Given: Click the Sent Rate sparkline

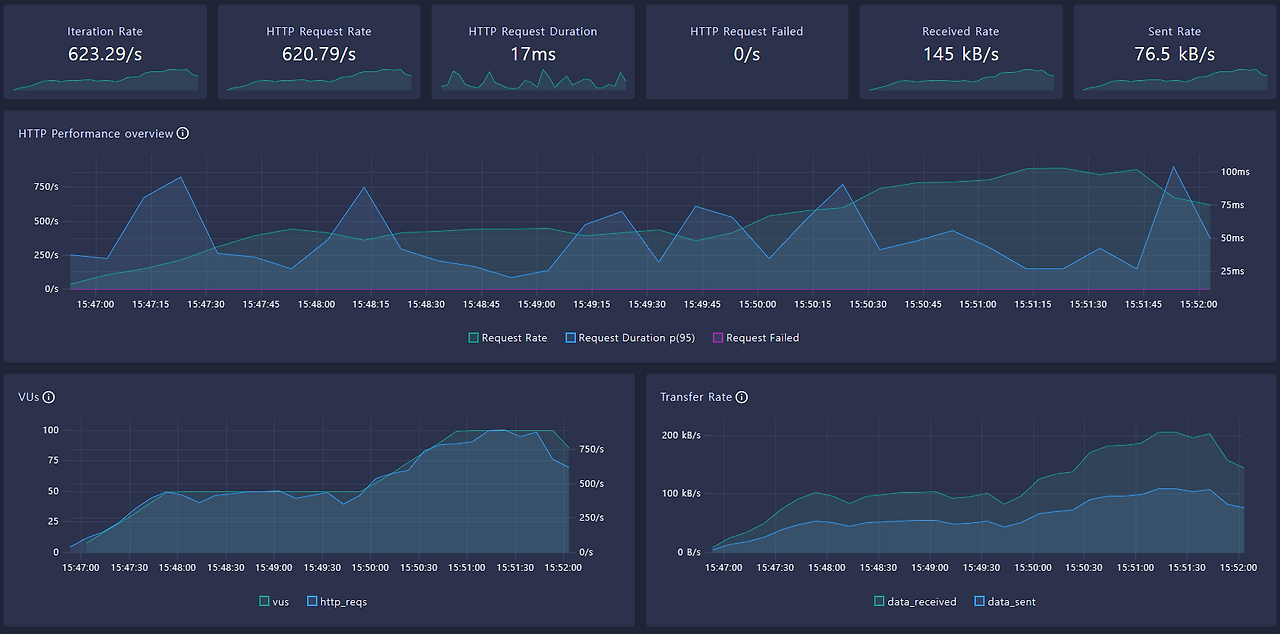Looking at the screenshot, I should click(x=1175, y=80).
